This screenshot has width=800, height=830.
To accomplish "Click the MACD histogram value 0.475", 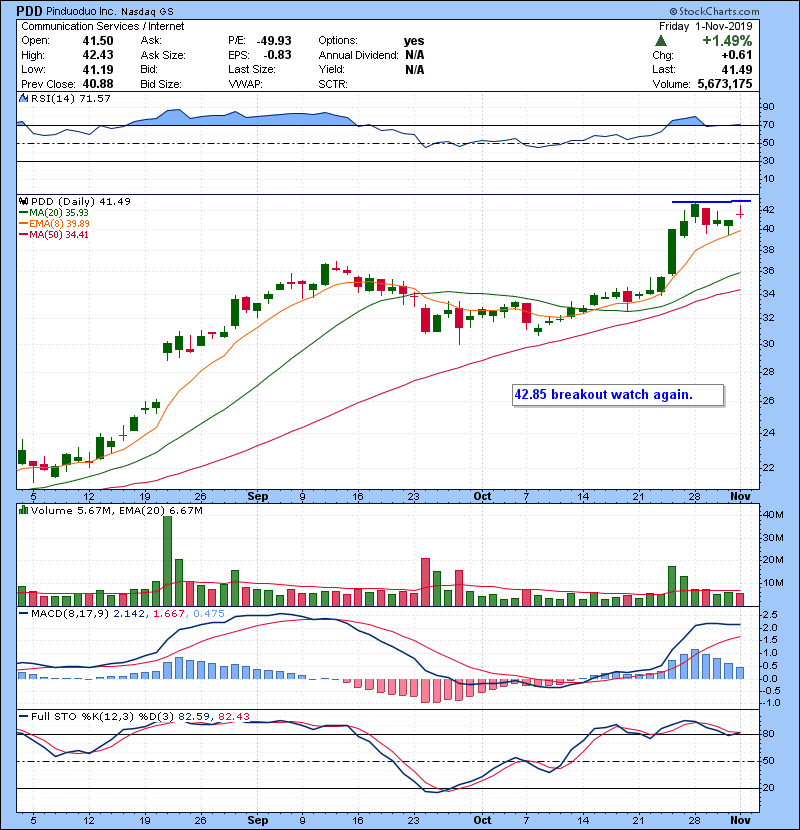I will click(209, 614).
